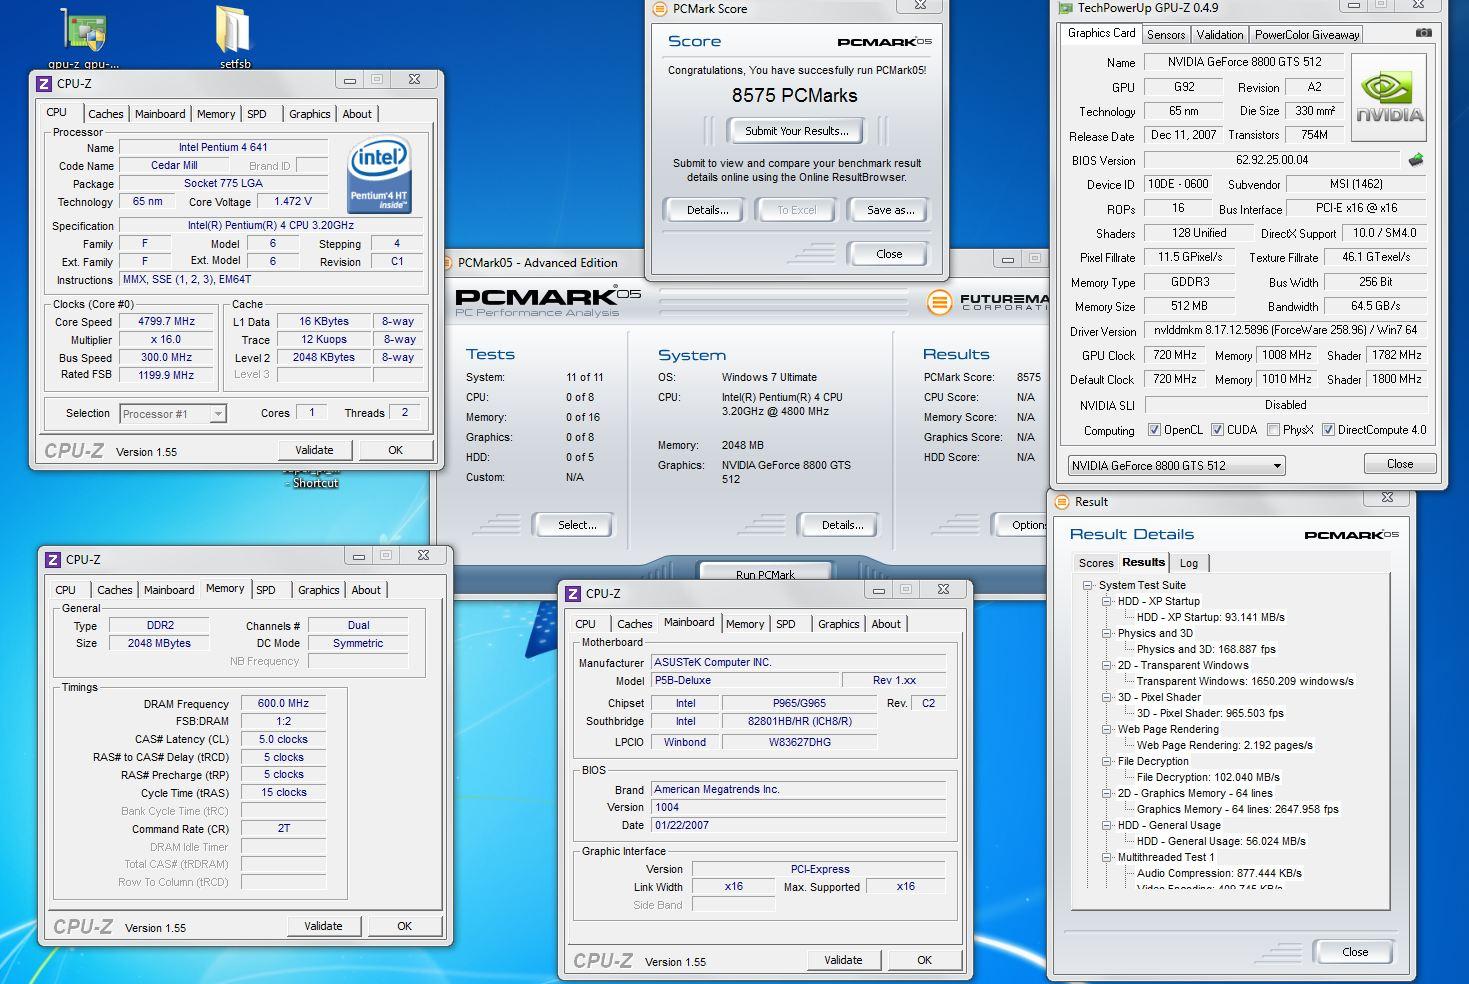Open the PowerColor Giveaway tab
Viewport: 1469px width, 984px height.
[x=1306, y=34]
